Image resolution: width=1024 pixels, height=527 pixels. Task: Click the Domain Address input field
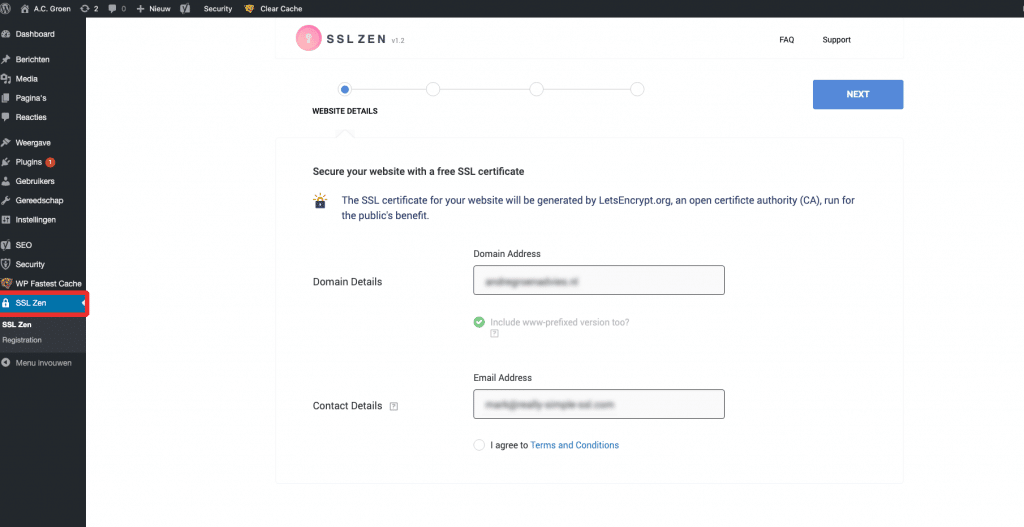pos(599,280)
